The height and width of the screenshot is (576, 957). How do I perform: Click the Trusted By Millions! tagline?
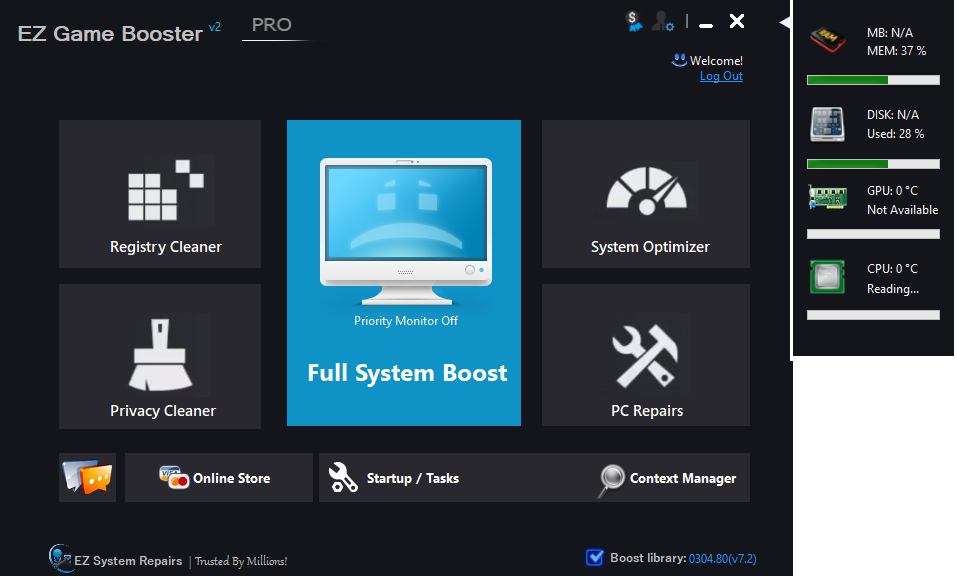241,561
